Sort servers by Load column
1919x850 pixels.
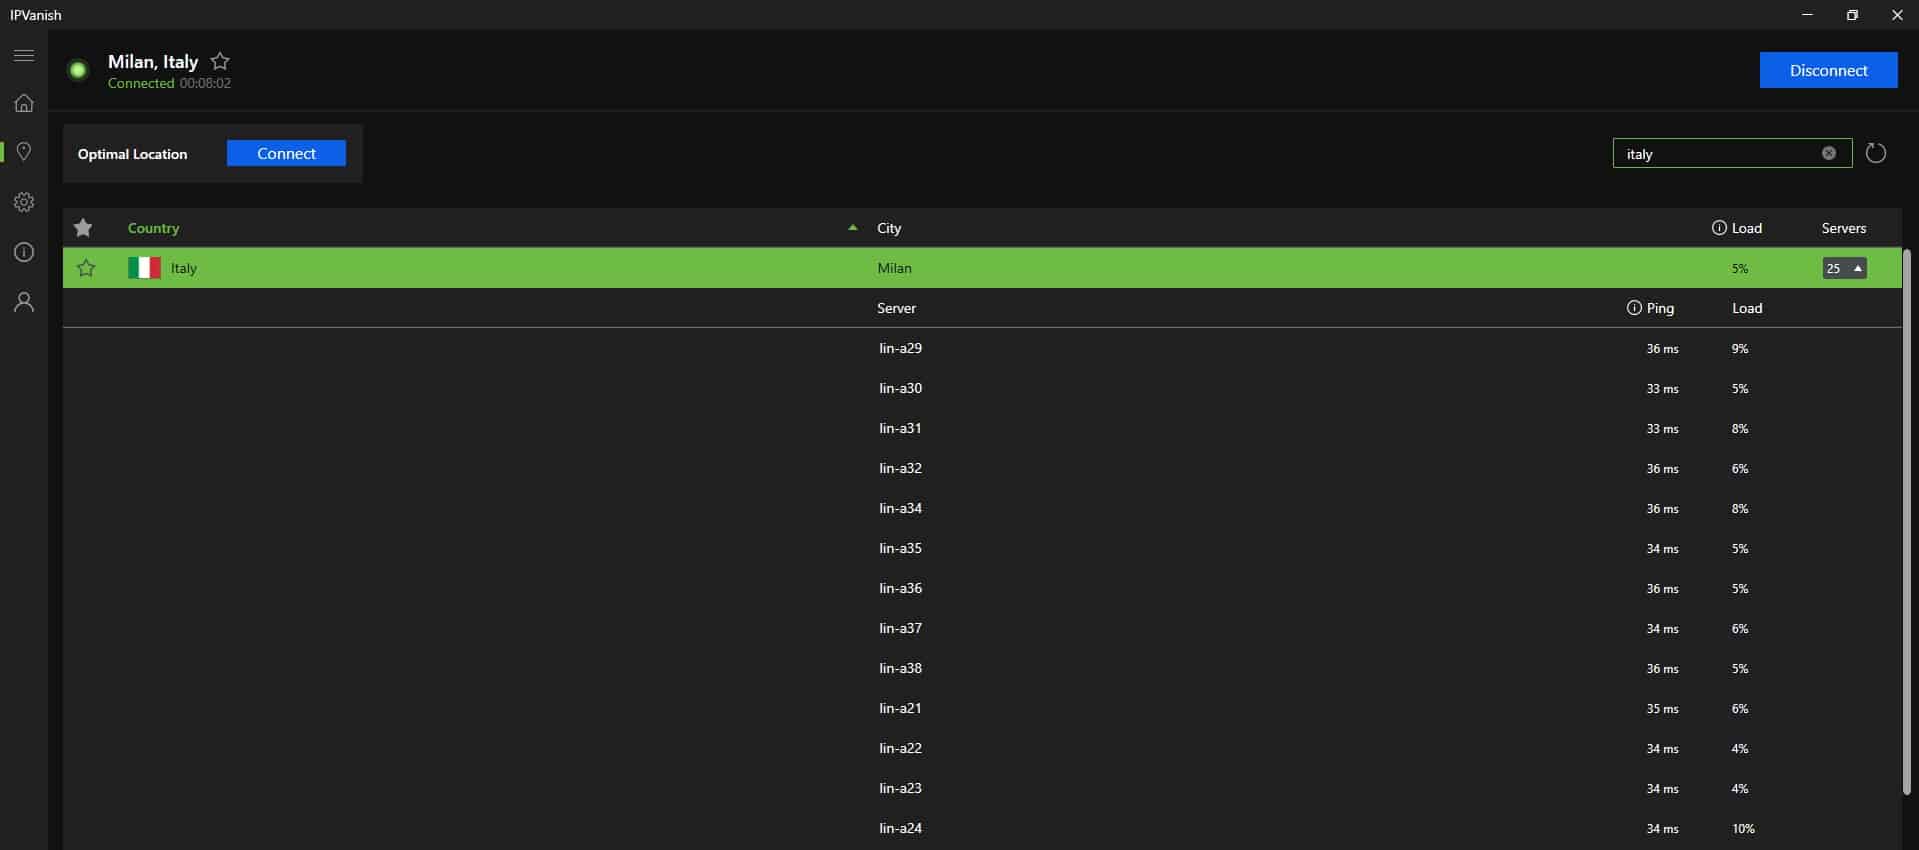pyautogui.click(x=1747, y=308)
